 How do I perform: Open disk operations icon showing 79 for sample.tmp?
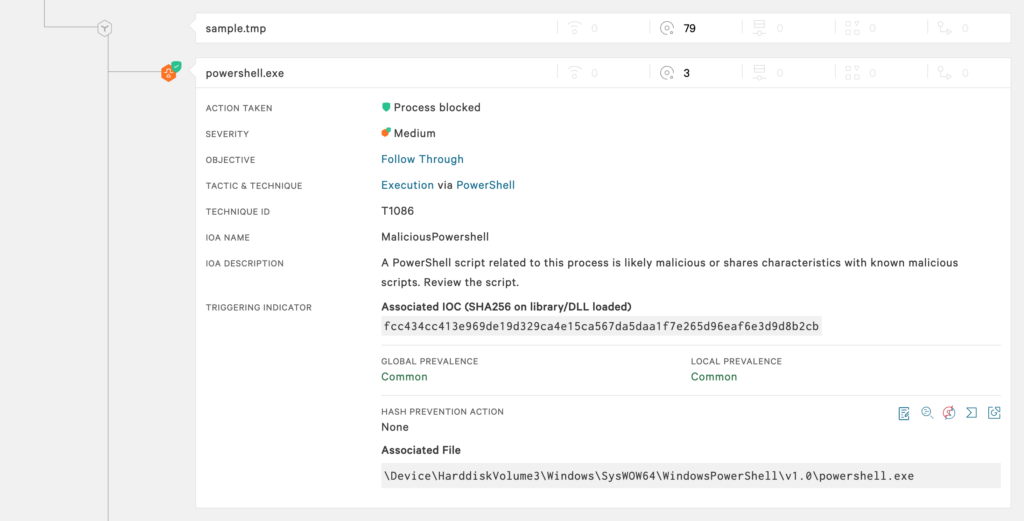coord(667,28)
